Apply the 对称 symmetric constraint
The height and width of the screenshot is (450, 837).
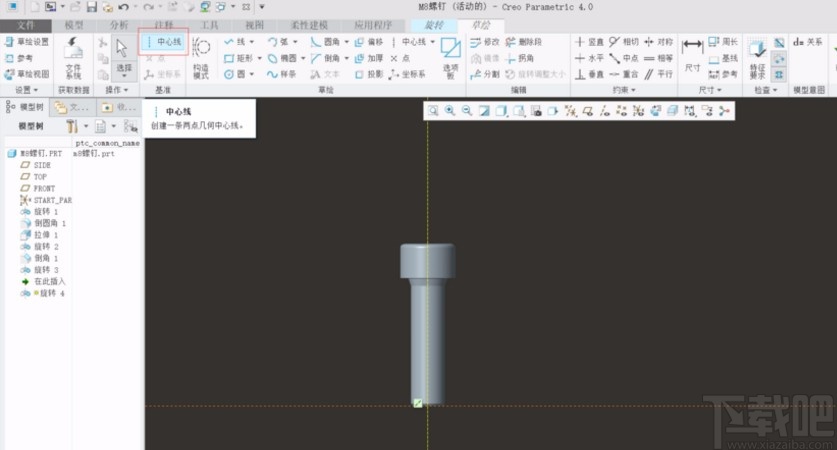(x=658, y=42)
